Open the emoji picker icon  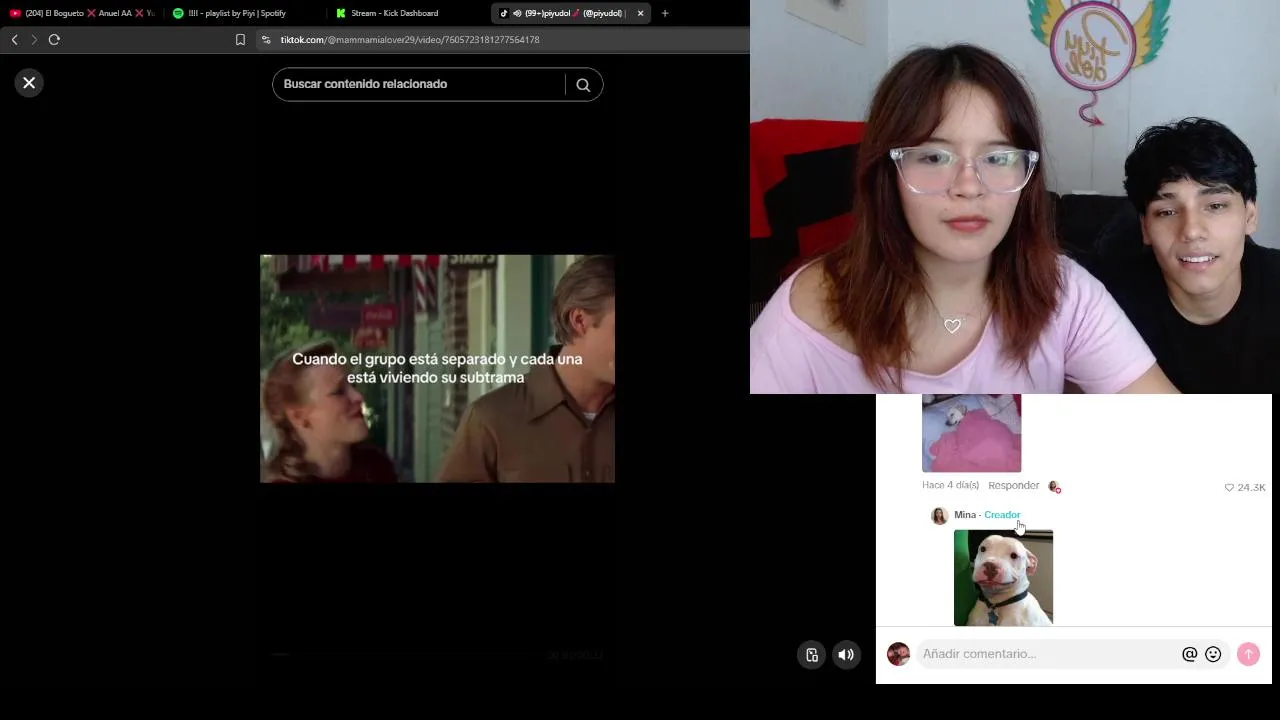(x=1213, y=654)
